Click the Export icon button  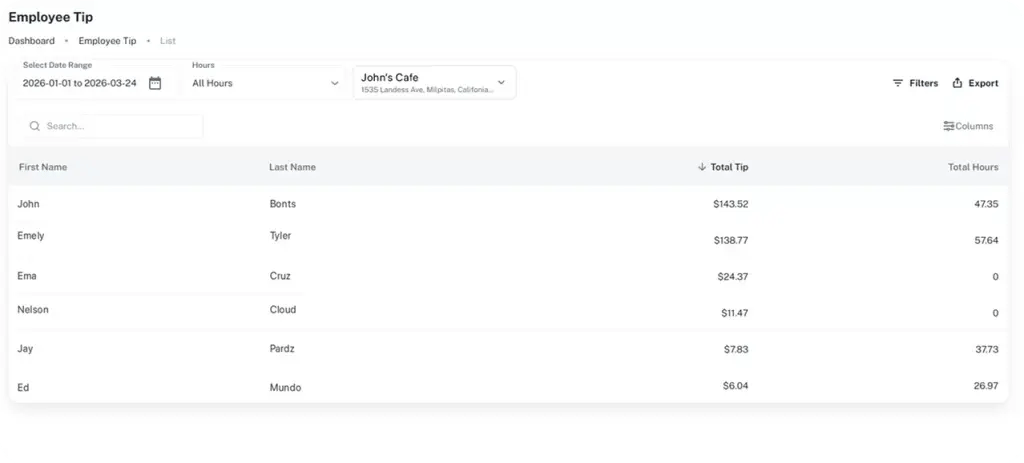click(x=975, y=83)
